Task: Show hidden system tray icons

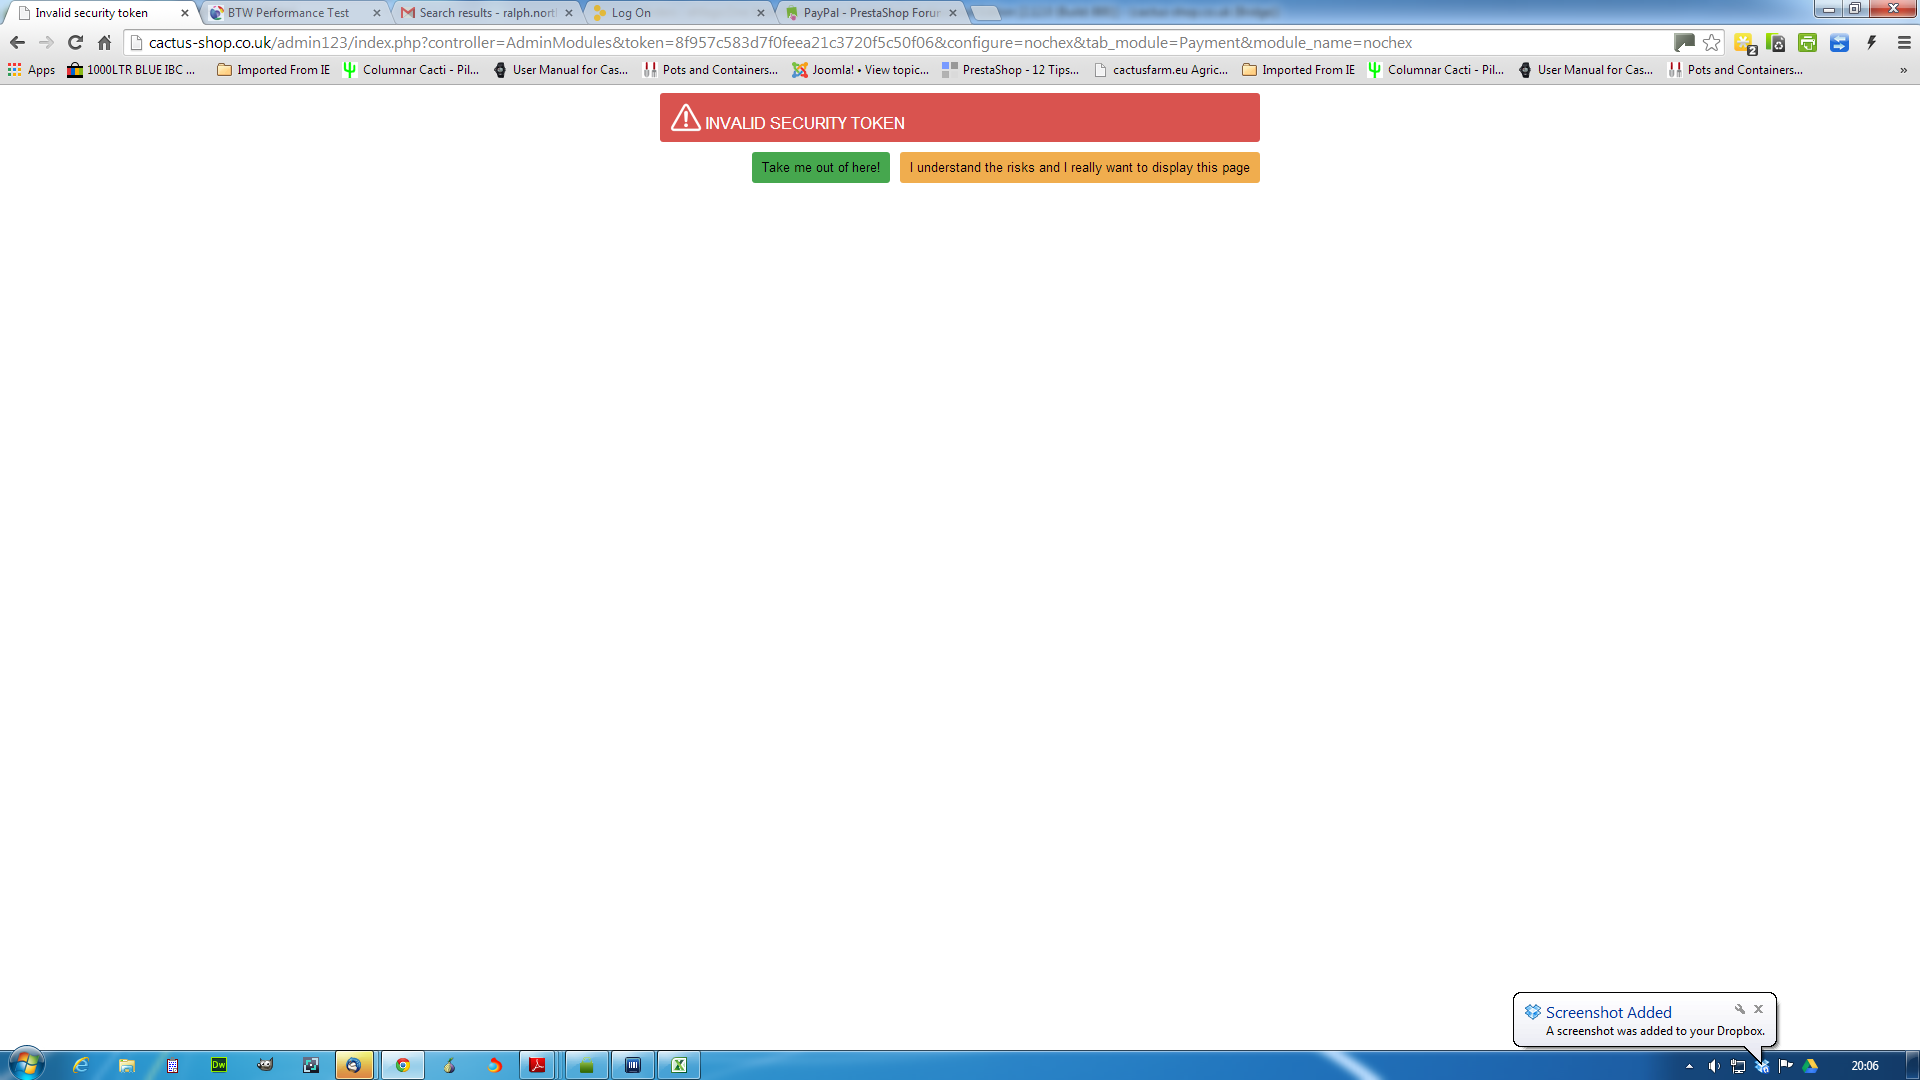Action: 1689,1066
